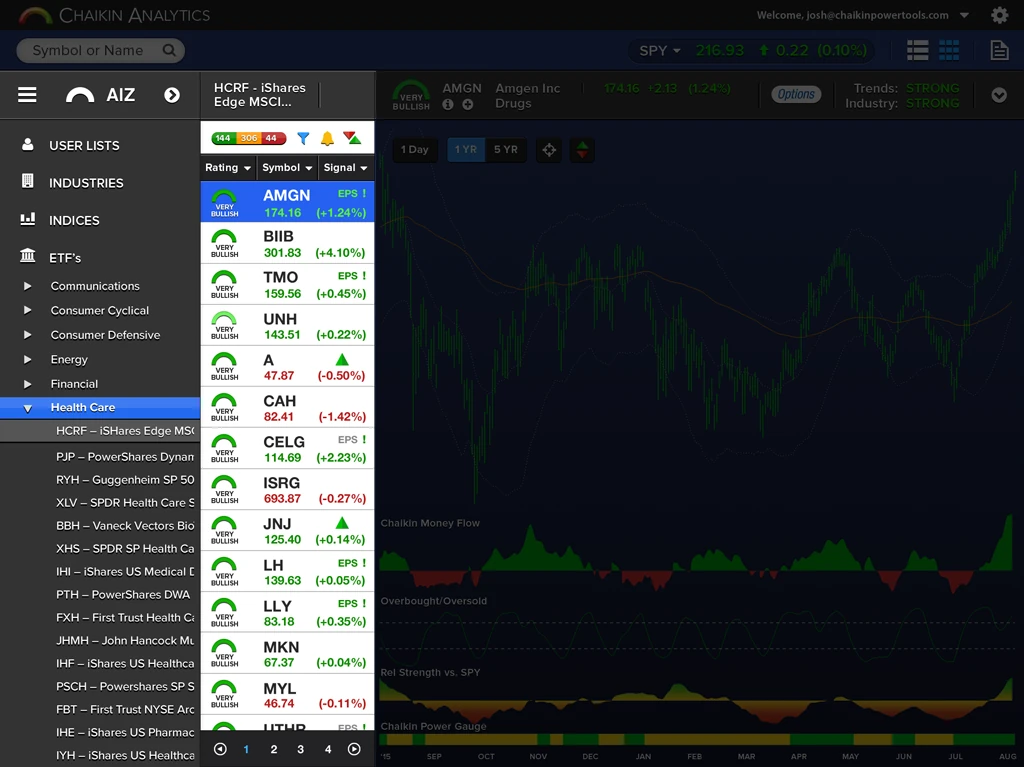Expand the stock header chevron down
The height and width of the screenshot is (767, 1024).
(999, 95)
